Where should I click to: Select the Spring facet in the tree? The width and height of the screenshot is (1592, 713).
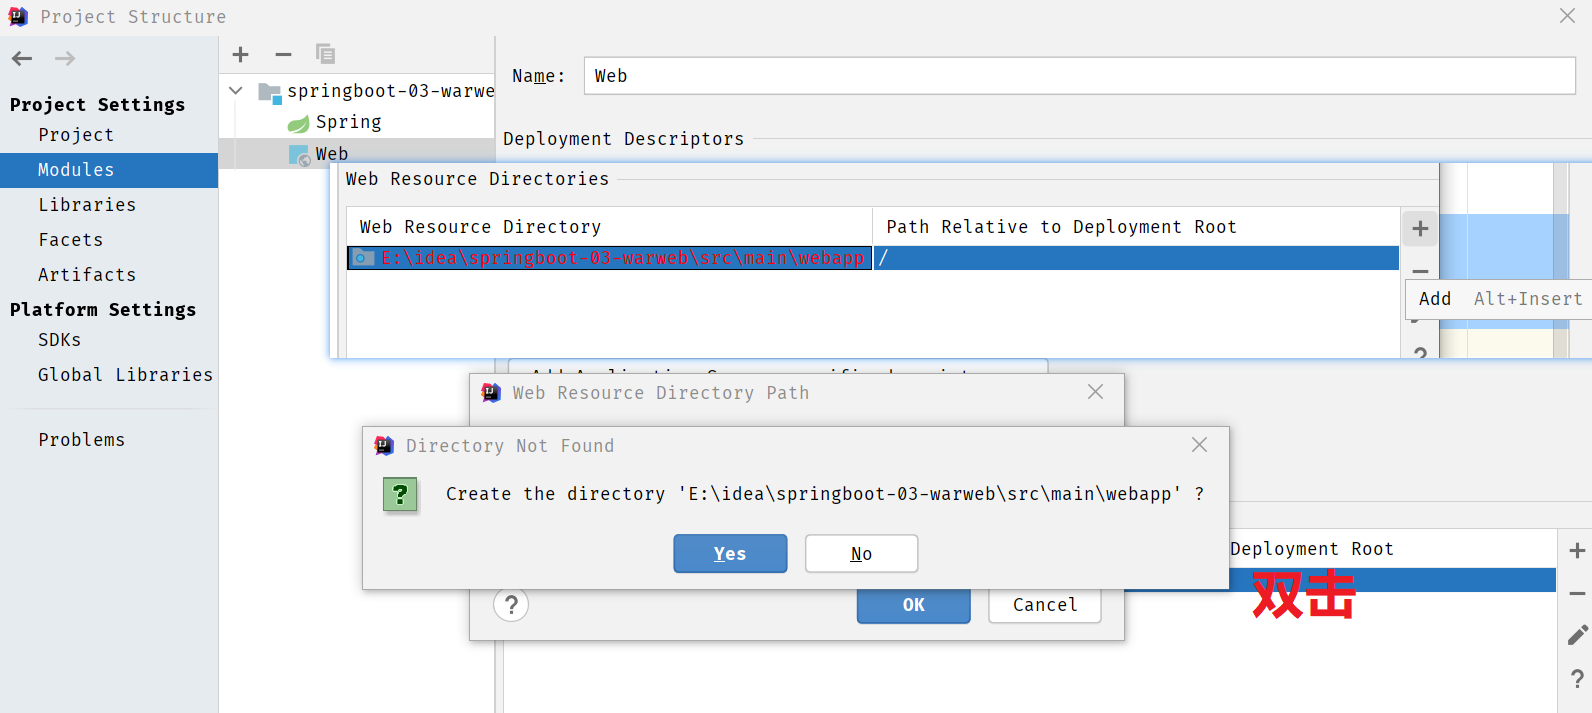[348, 122]
